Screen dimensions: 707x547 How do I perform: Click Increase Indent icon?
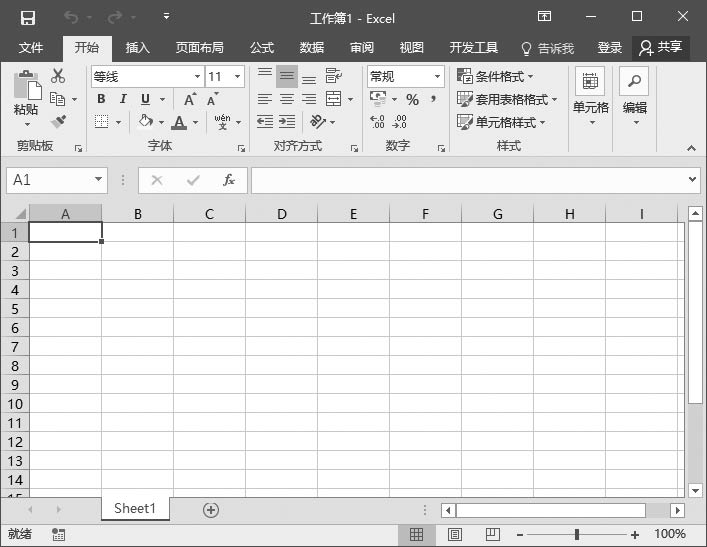click(x=287, y=121)
